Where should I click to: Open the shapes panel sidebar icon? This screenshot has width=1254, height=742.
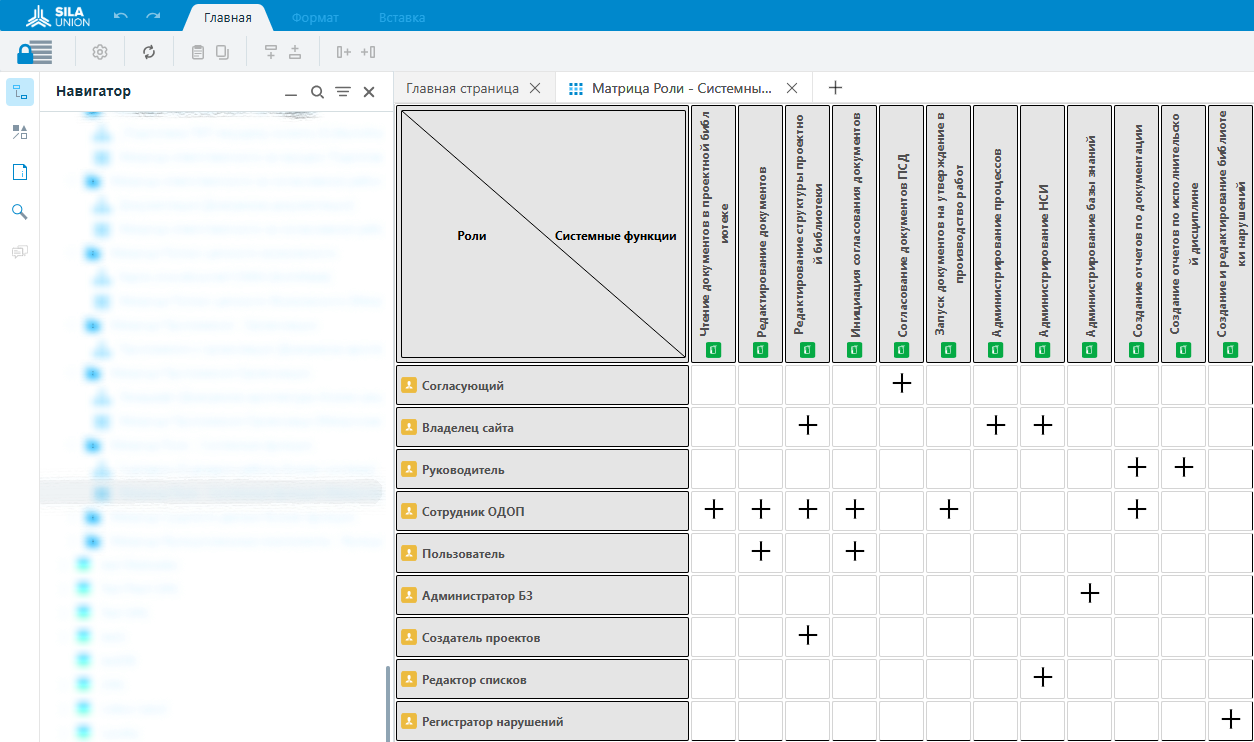pyautogui.click(x=19, y=132)
